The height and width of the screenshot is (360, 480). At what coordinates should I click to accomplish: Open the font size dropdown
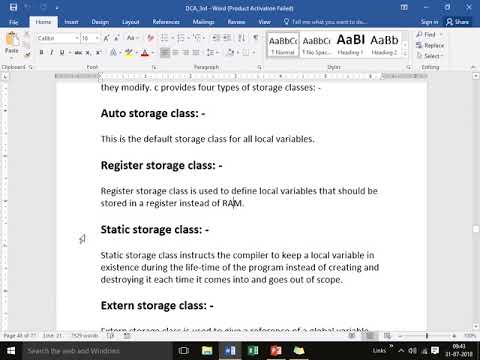[97, 38]
